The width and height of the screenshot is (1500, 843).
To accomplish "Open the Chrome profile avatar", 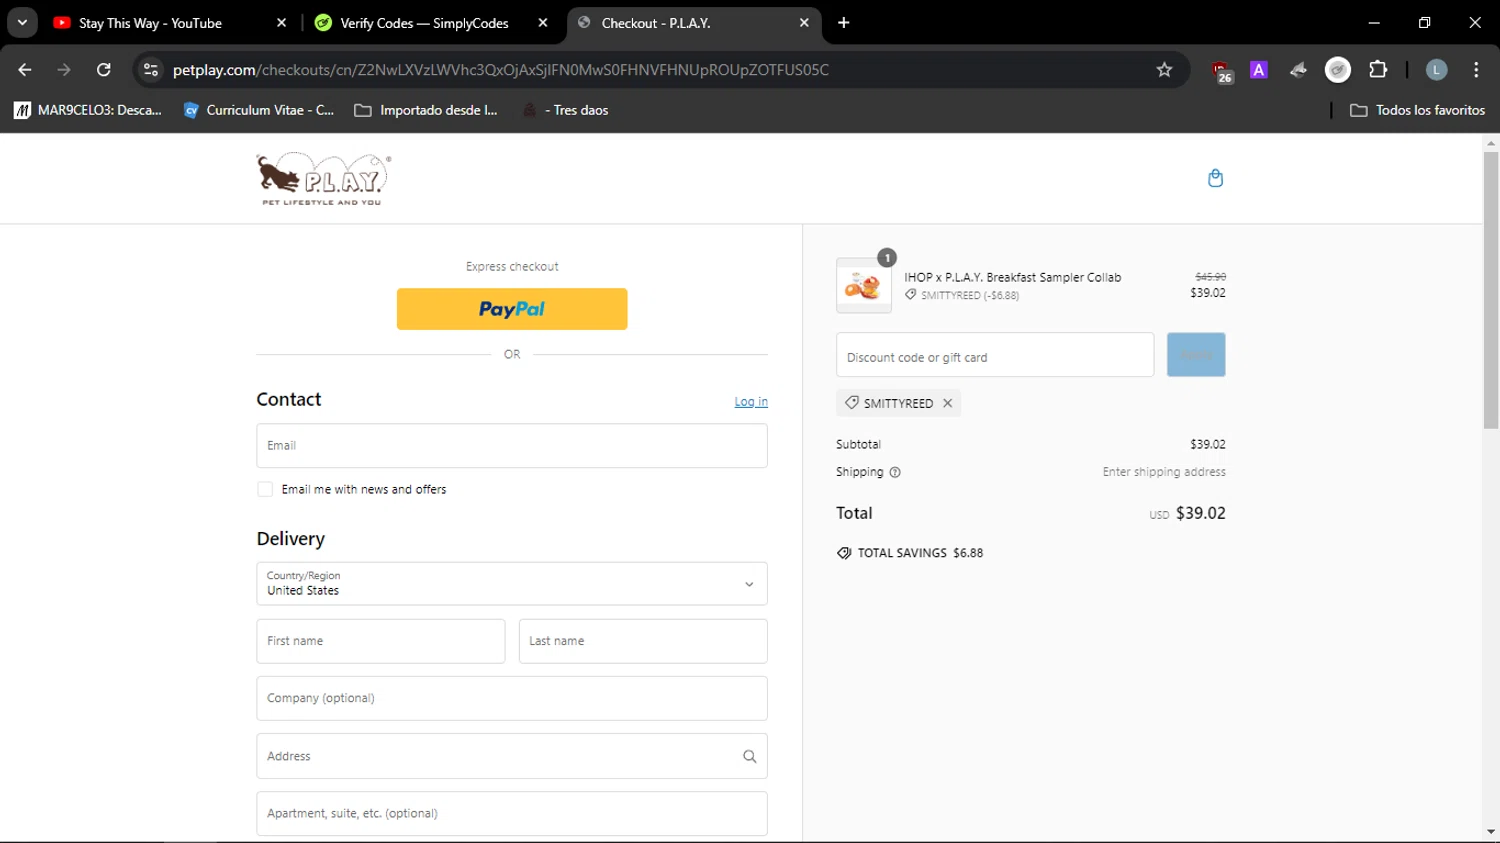I will [x=1436, y=70].
